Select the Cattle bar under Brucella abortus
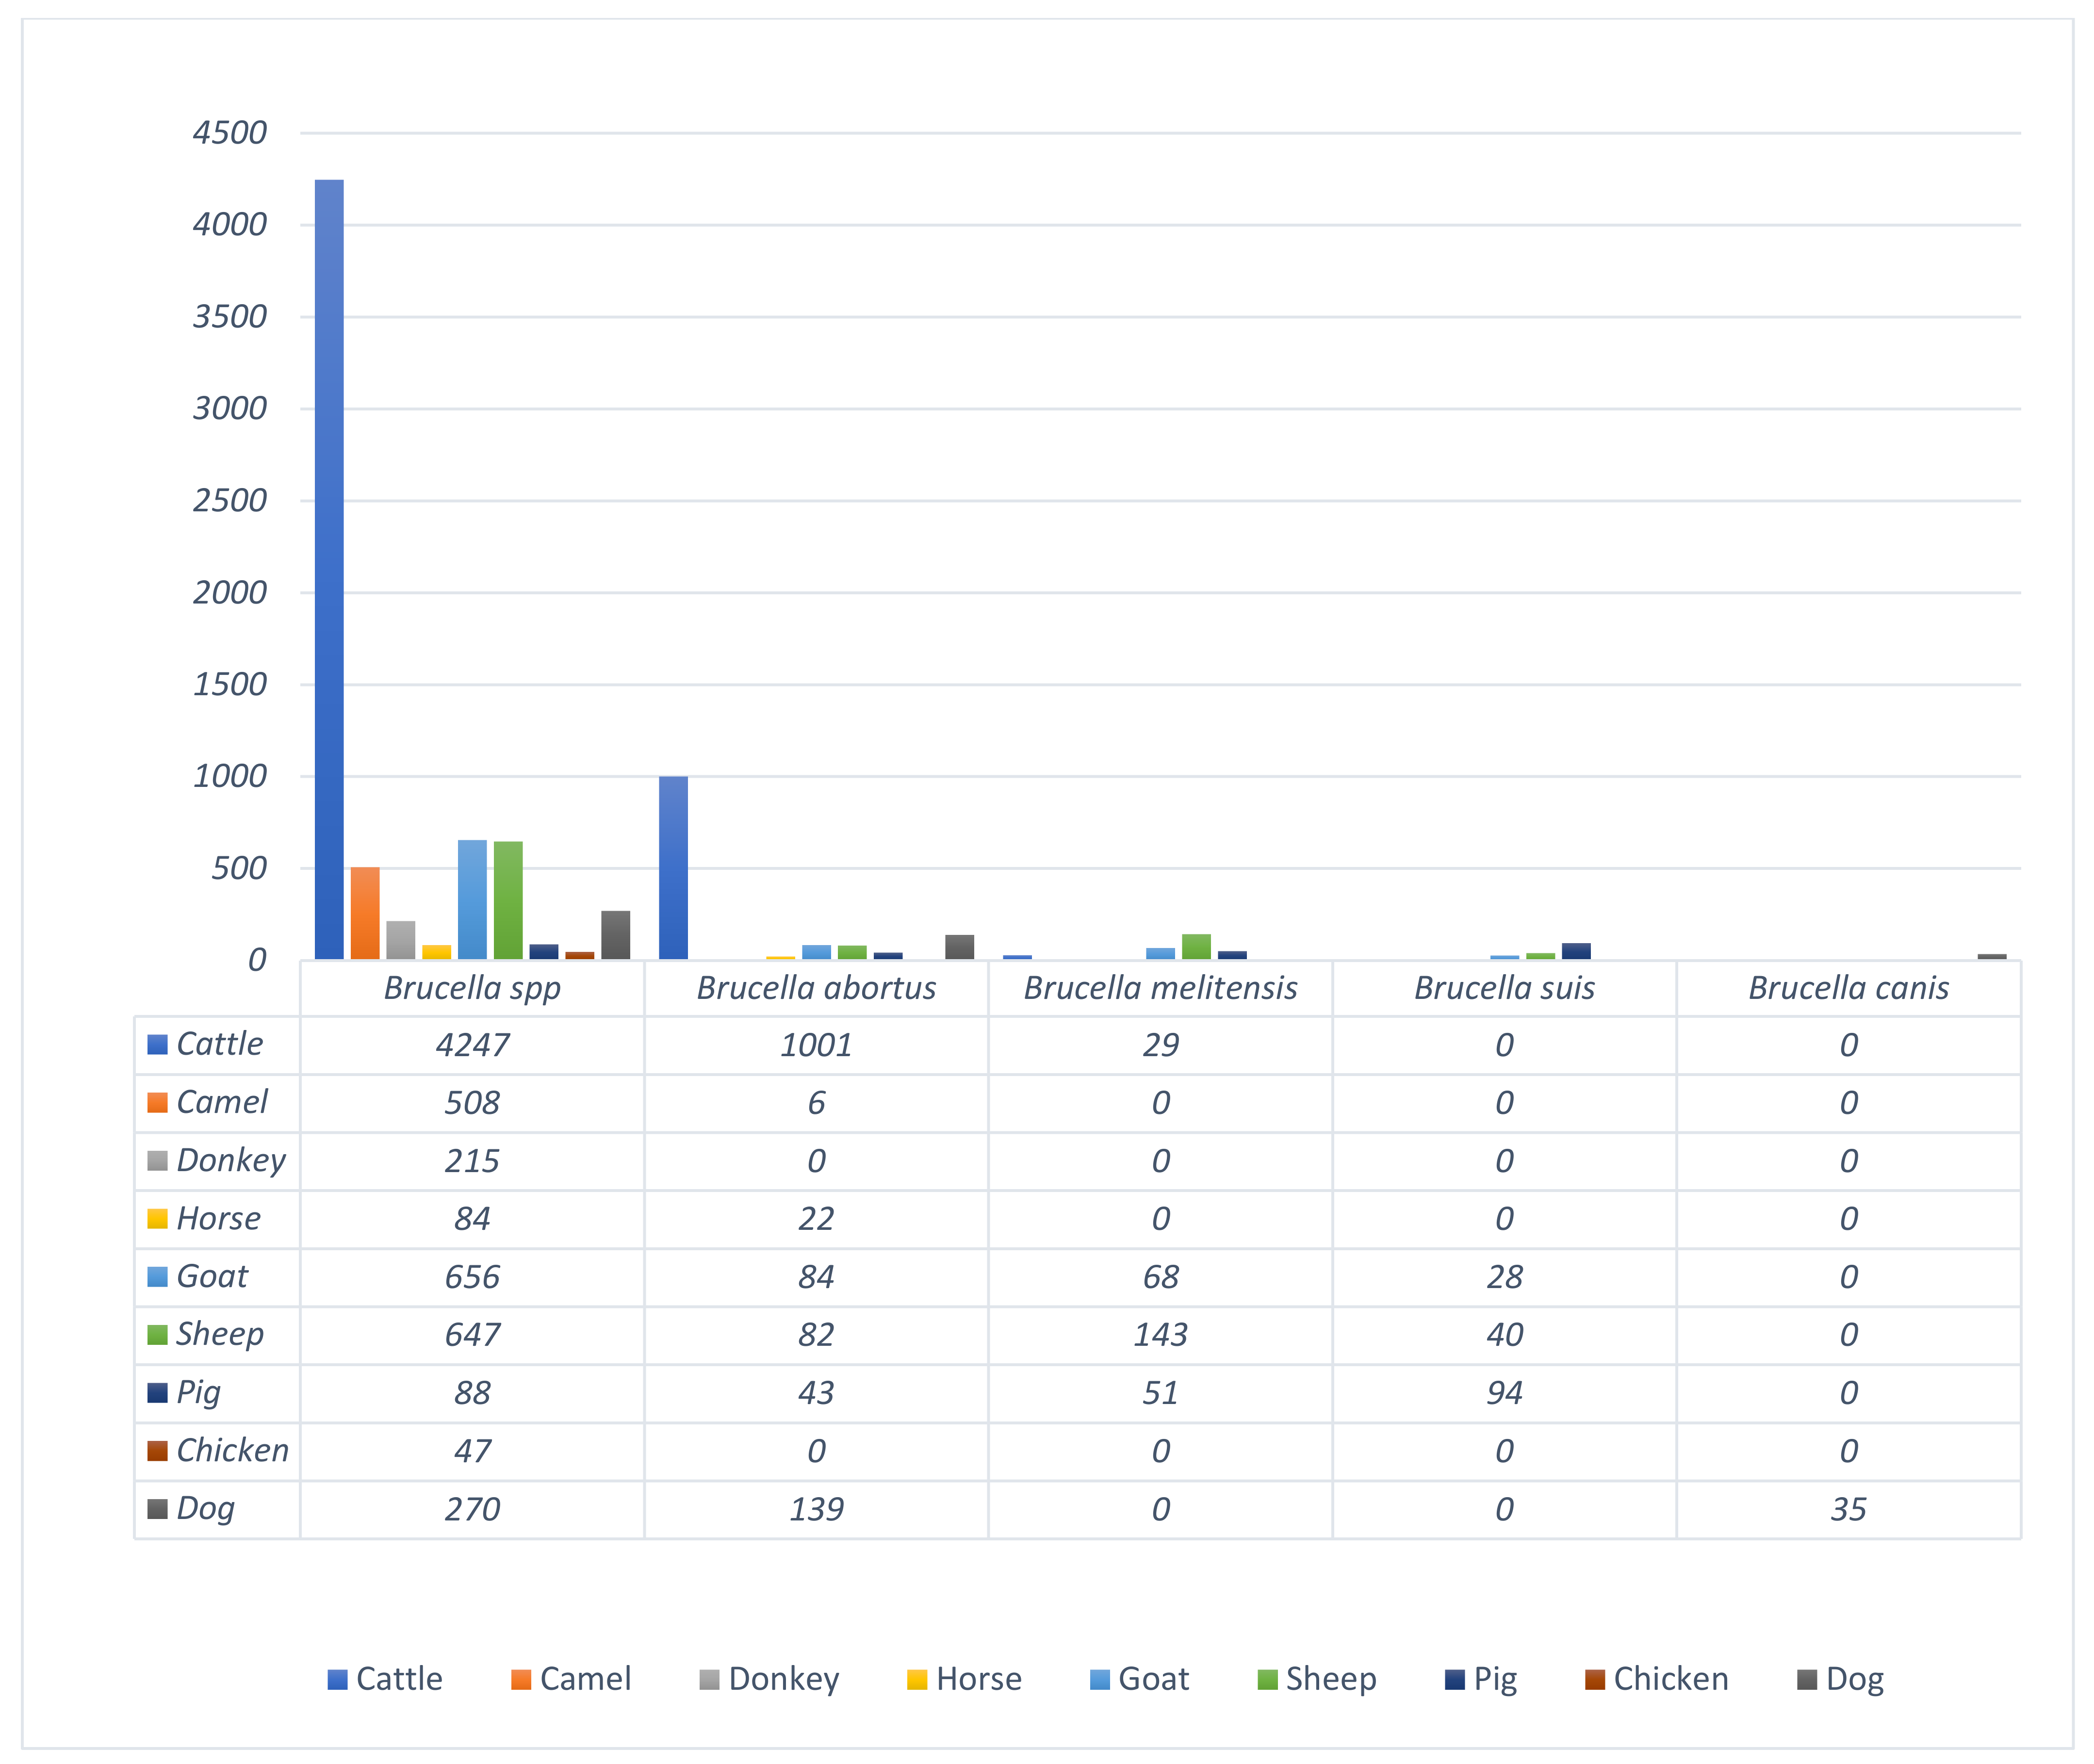Screen dimensions: 2094x1764 coord(673,868)
